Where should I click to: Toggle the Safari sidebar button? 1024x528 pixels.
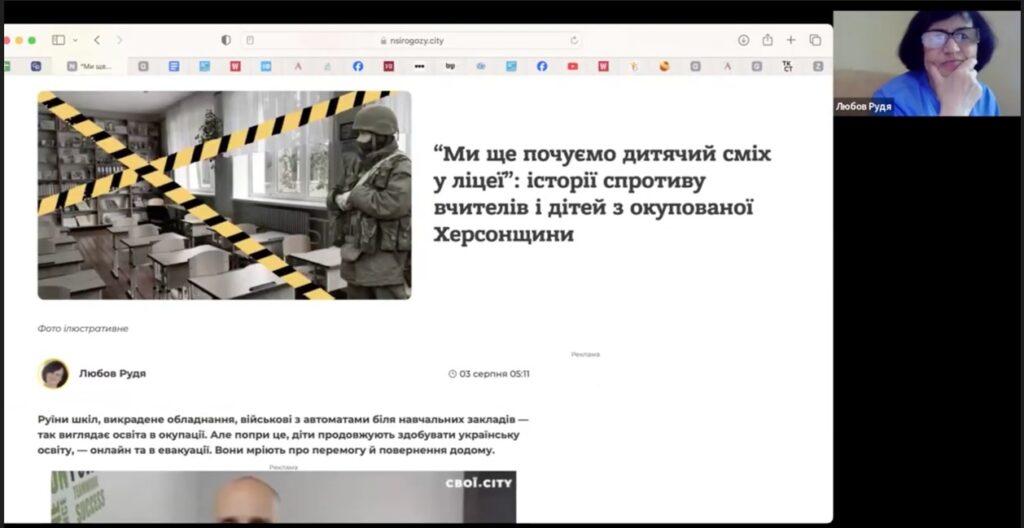(x=57, y=40)
